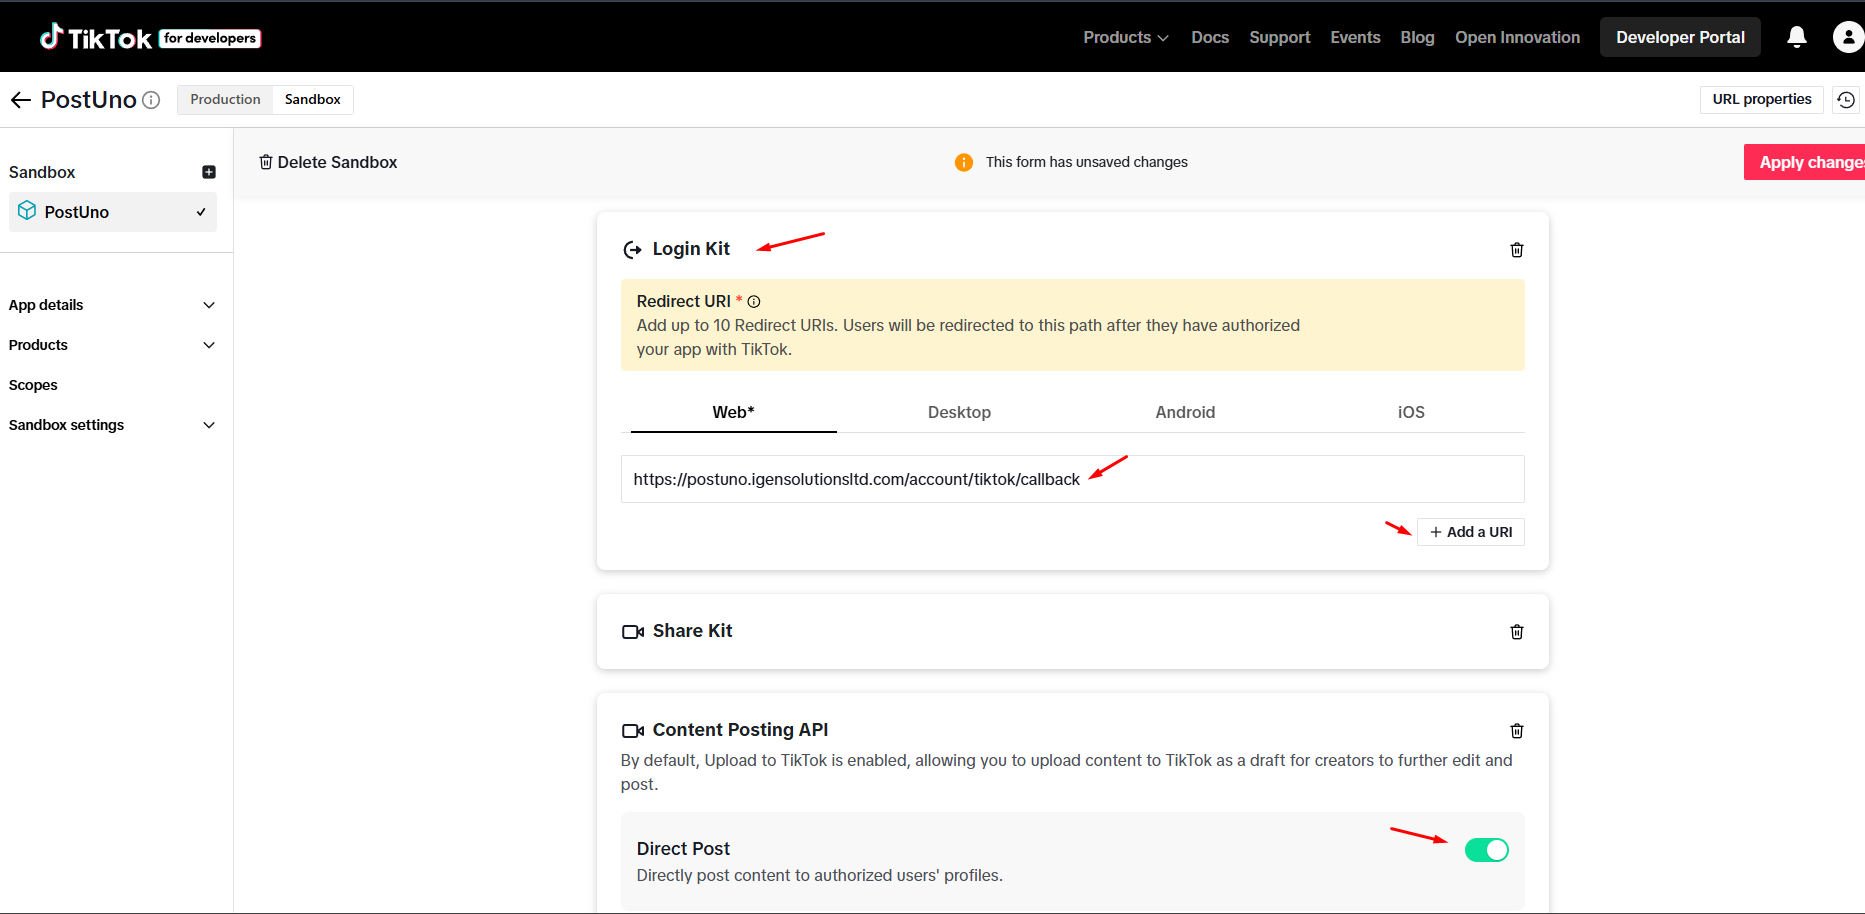Delete the Login Kit product
Viewport: 1865px width, 914px height.
coord(1516,250)
